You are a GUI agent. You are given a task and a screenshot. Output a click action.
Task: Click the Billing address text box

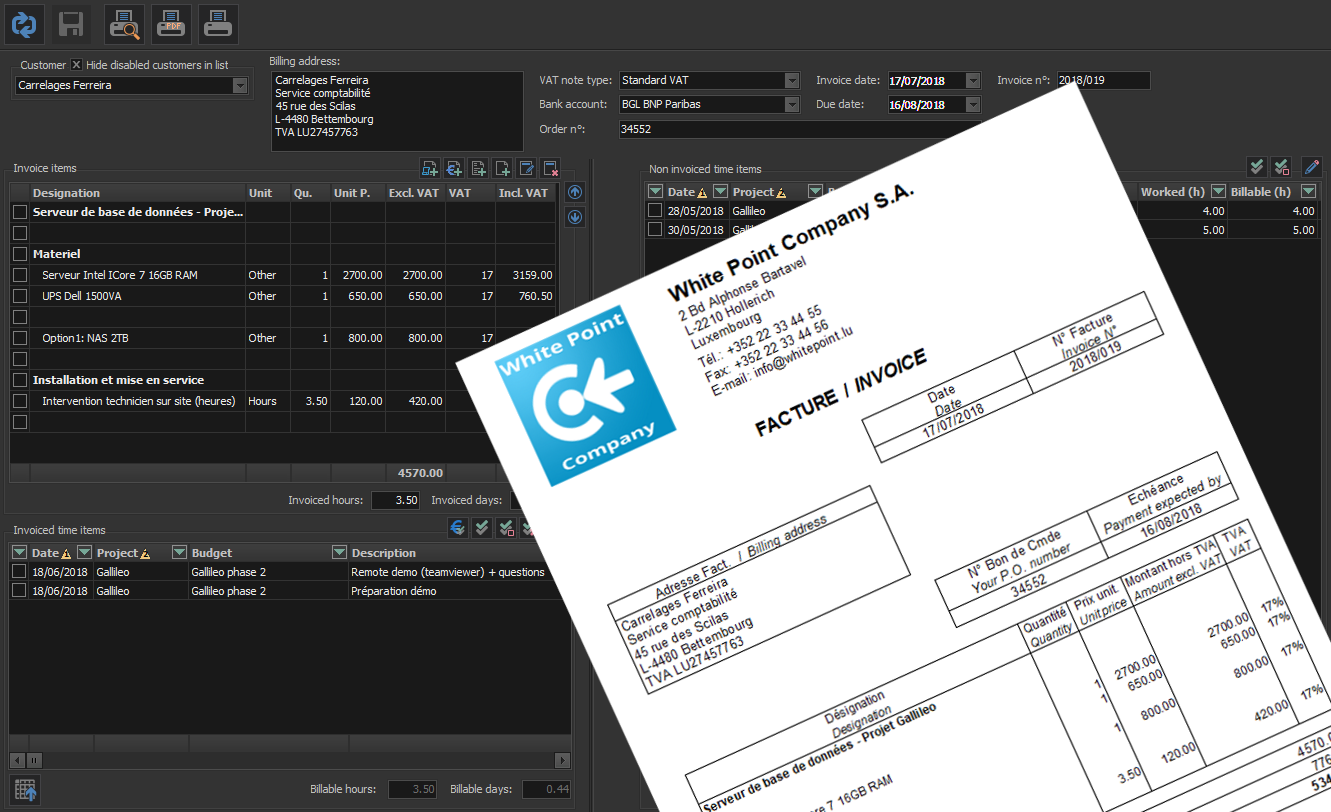(397, 111)
